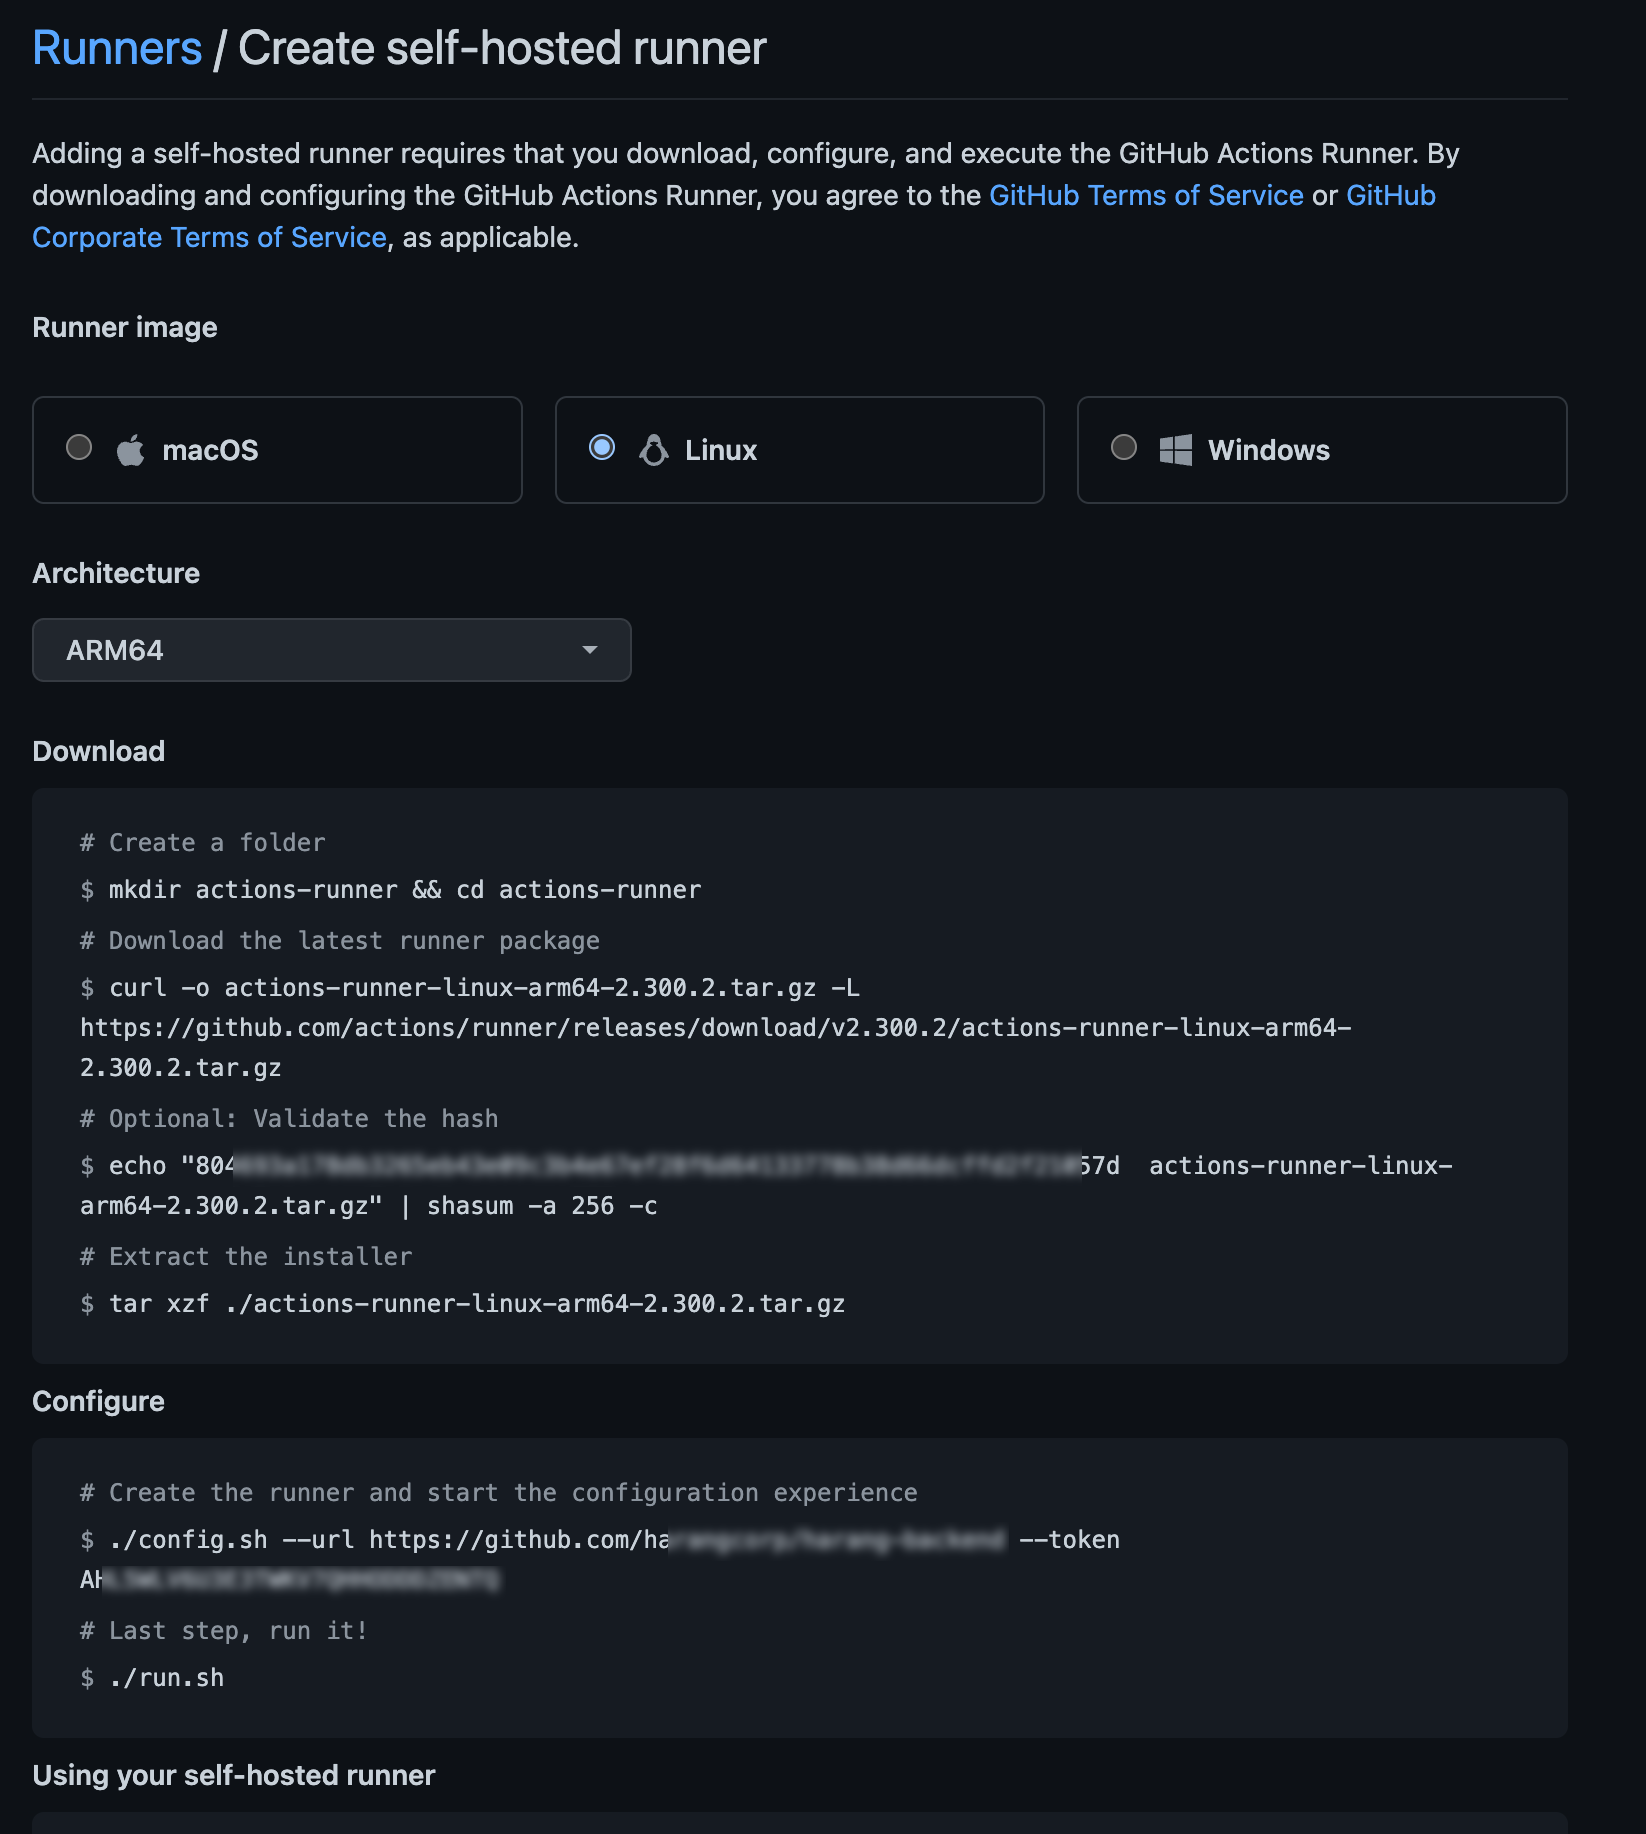Click '# Create the runner and start' comment
Image resolution: width=1646 pixels, height=1834 pixels.
[x=499, y=1493]
